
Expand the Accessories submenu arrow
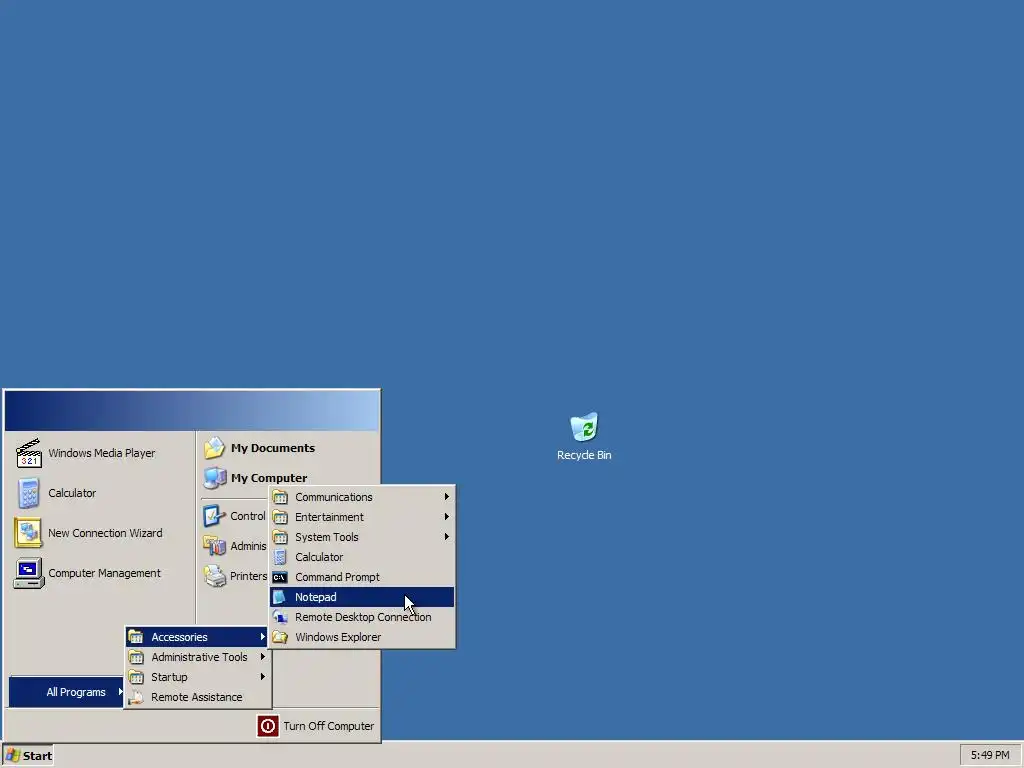263,637
